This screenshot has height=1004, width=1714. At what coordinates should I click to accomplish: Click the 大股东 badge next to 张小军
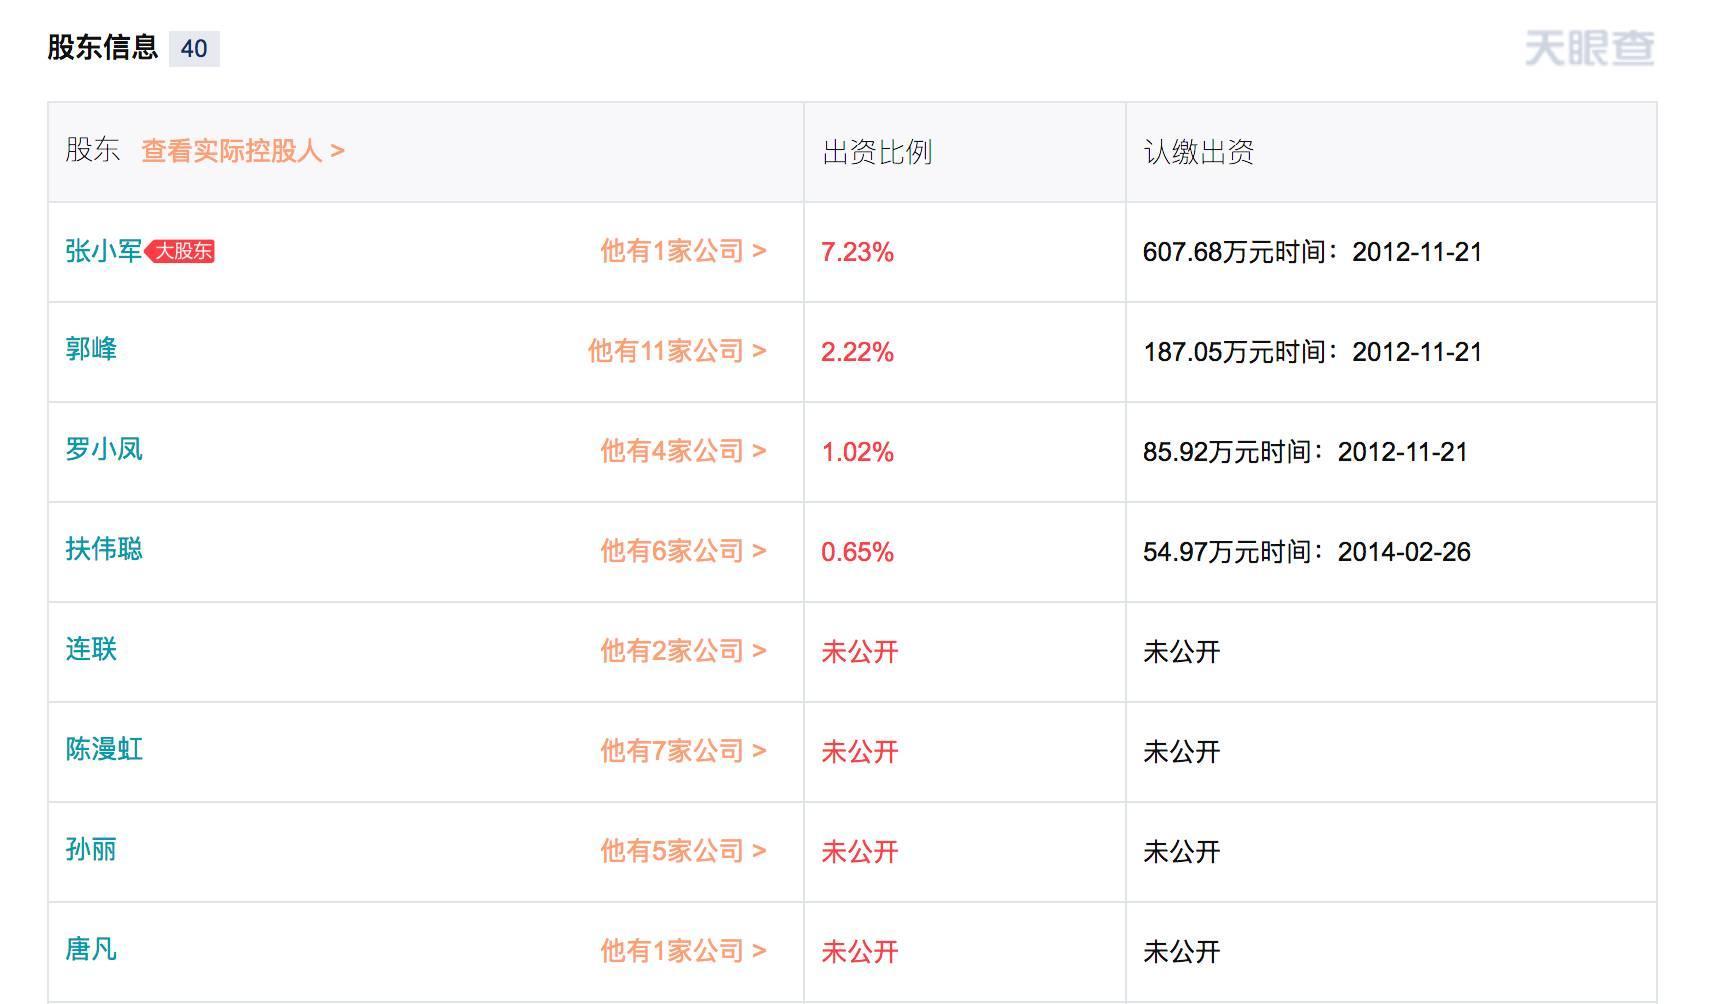(x=182, y=251)
